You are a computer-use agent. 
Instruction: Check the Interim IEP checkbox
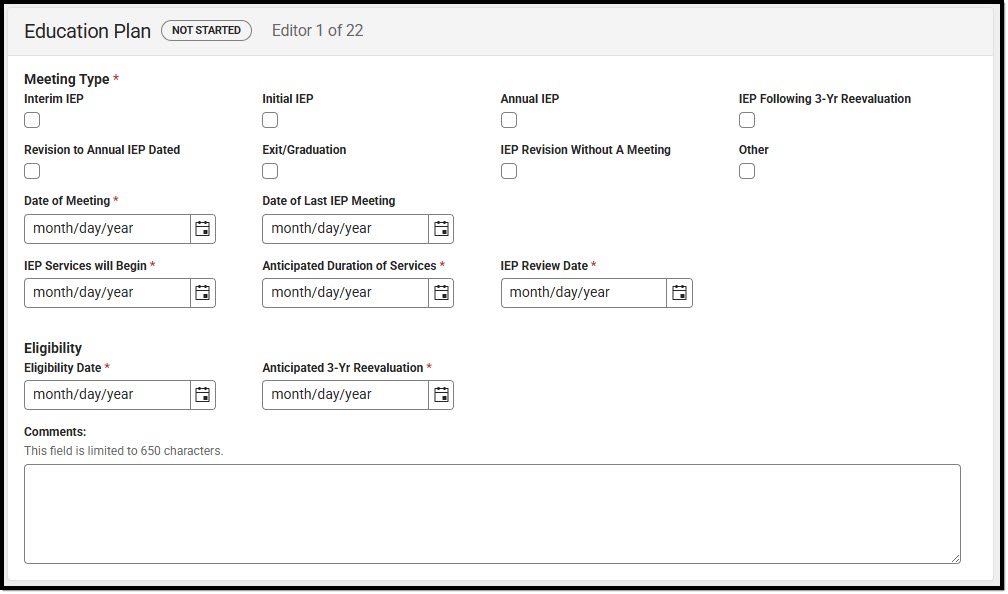(x=31, y=119)
